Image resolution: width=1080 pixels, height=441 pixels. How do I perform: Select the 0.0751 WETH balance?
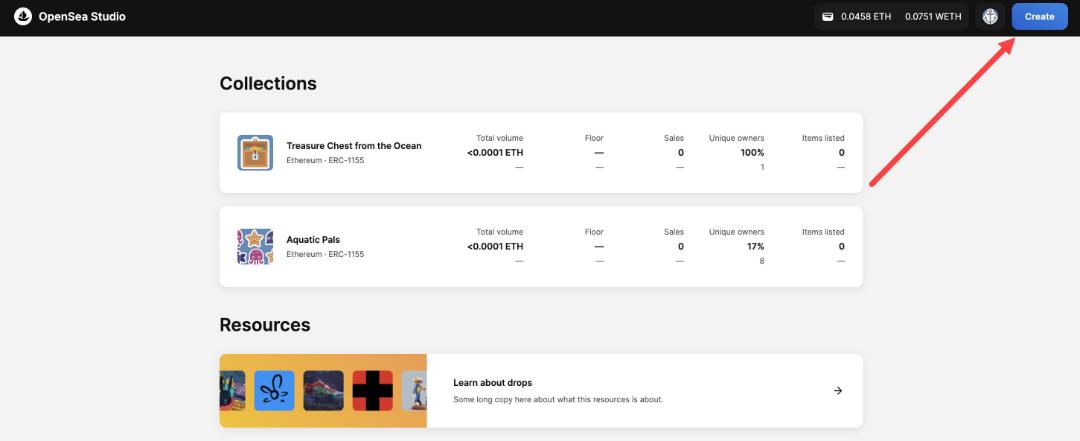point(933,17)
